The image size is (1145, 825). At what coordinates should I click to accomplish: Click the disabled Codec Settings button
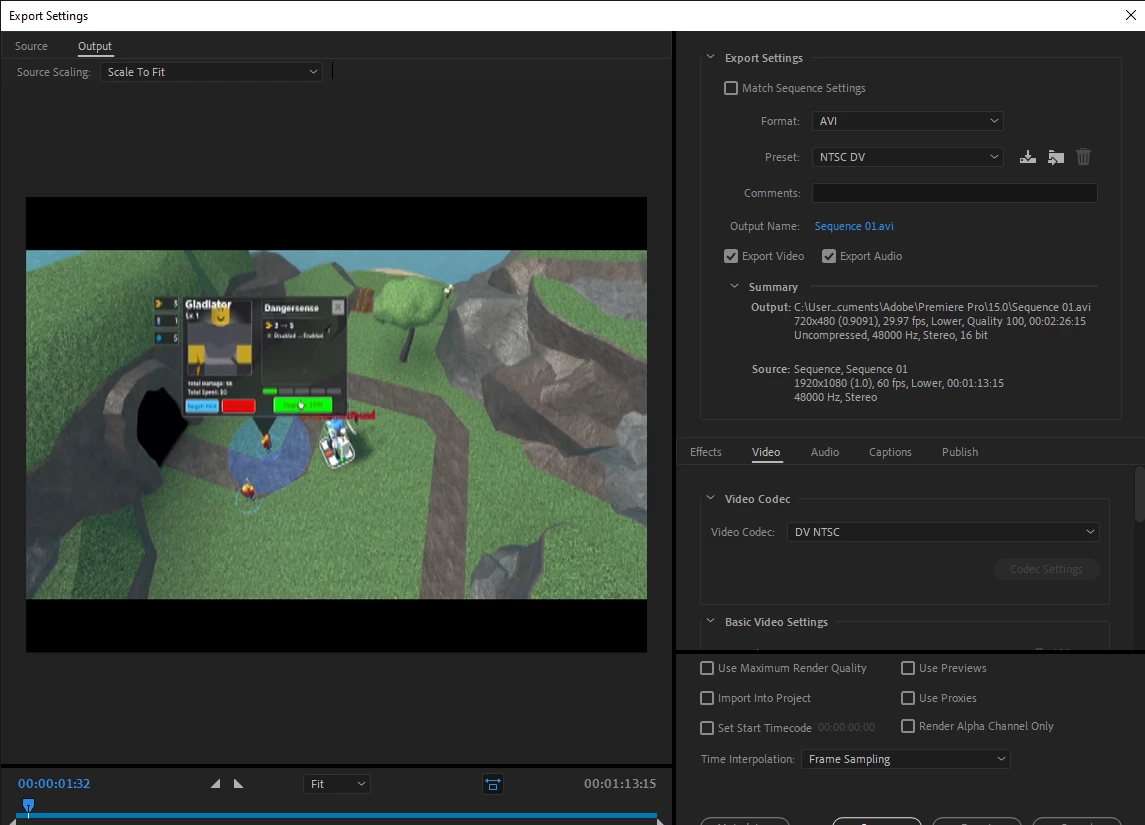point(1046,569)
